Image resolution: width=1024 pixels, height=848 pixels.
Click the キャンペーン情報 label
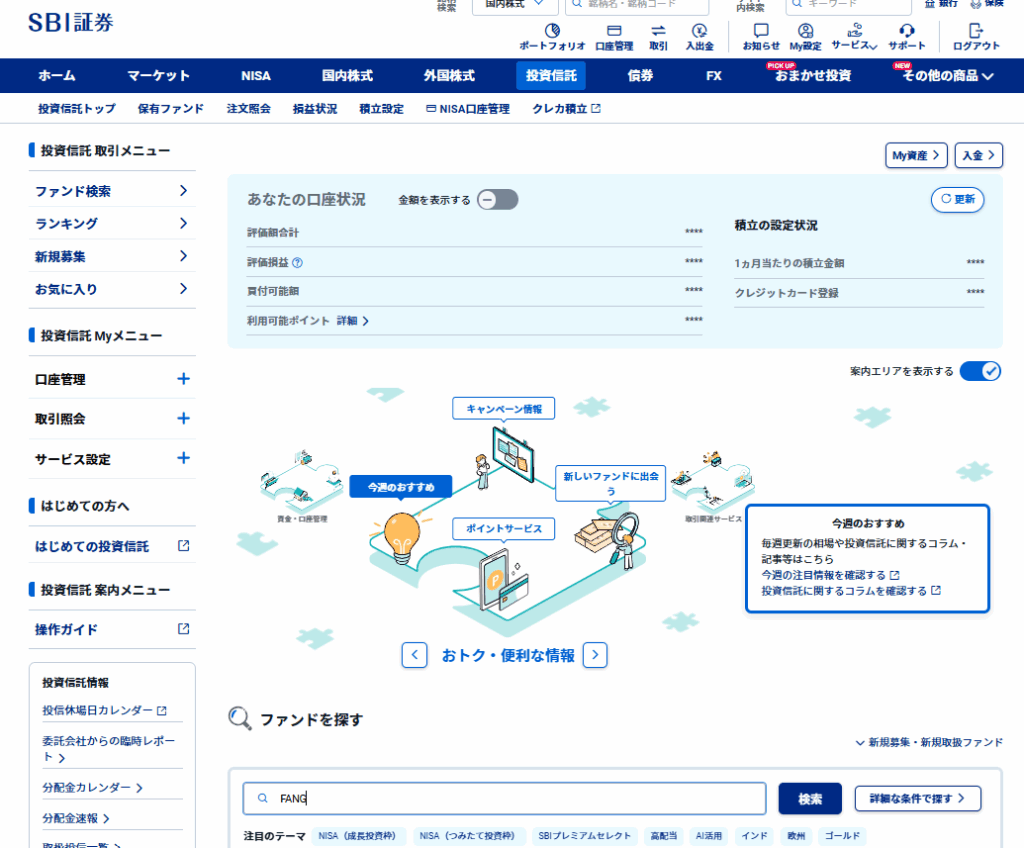(x=504, y=408)
